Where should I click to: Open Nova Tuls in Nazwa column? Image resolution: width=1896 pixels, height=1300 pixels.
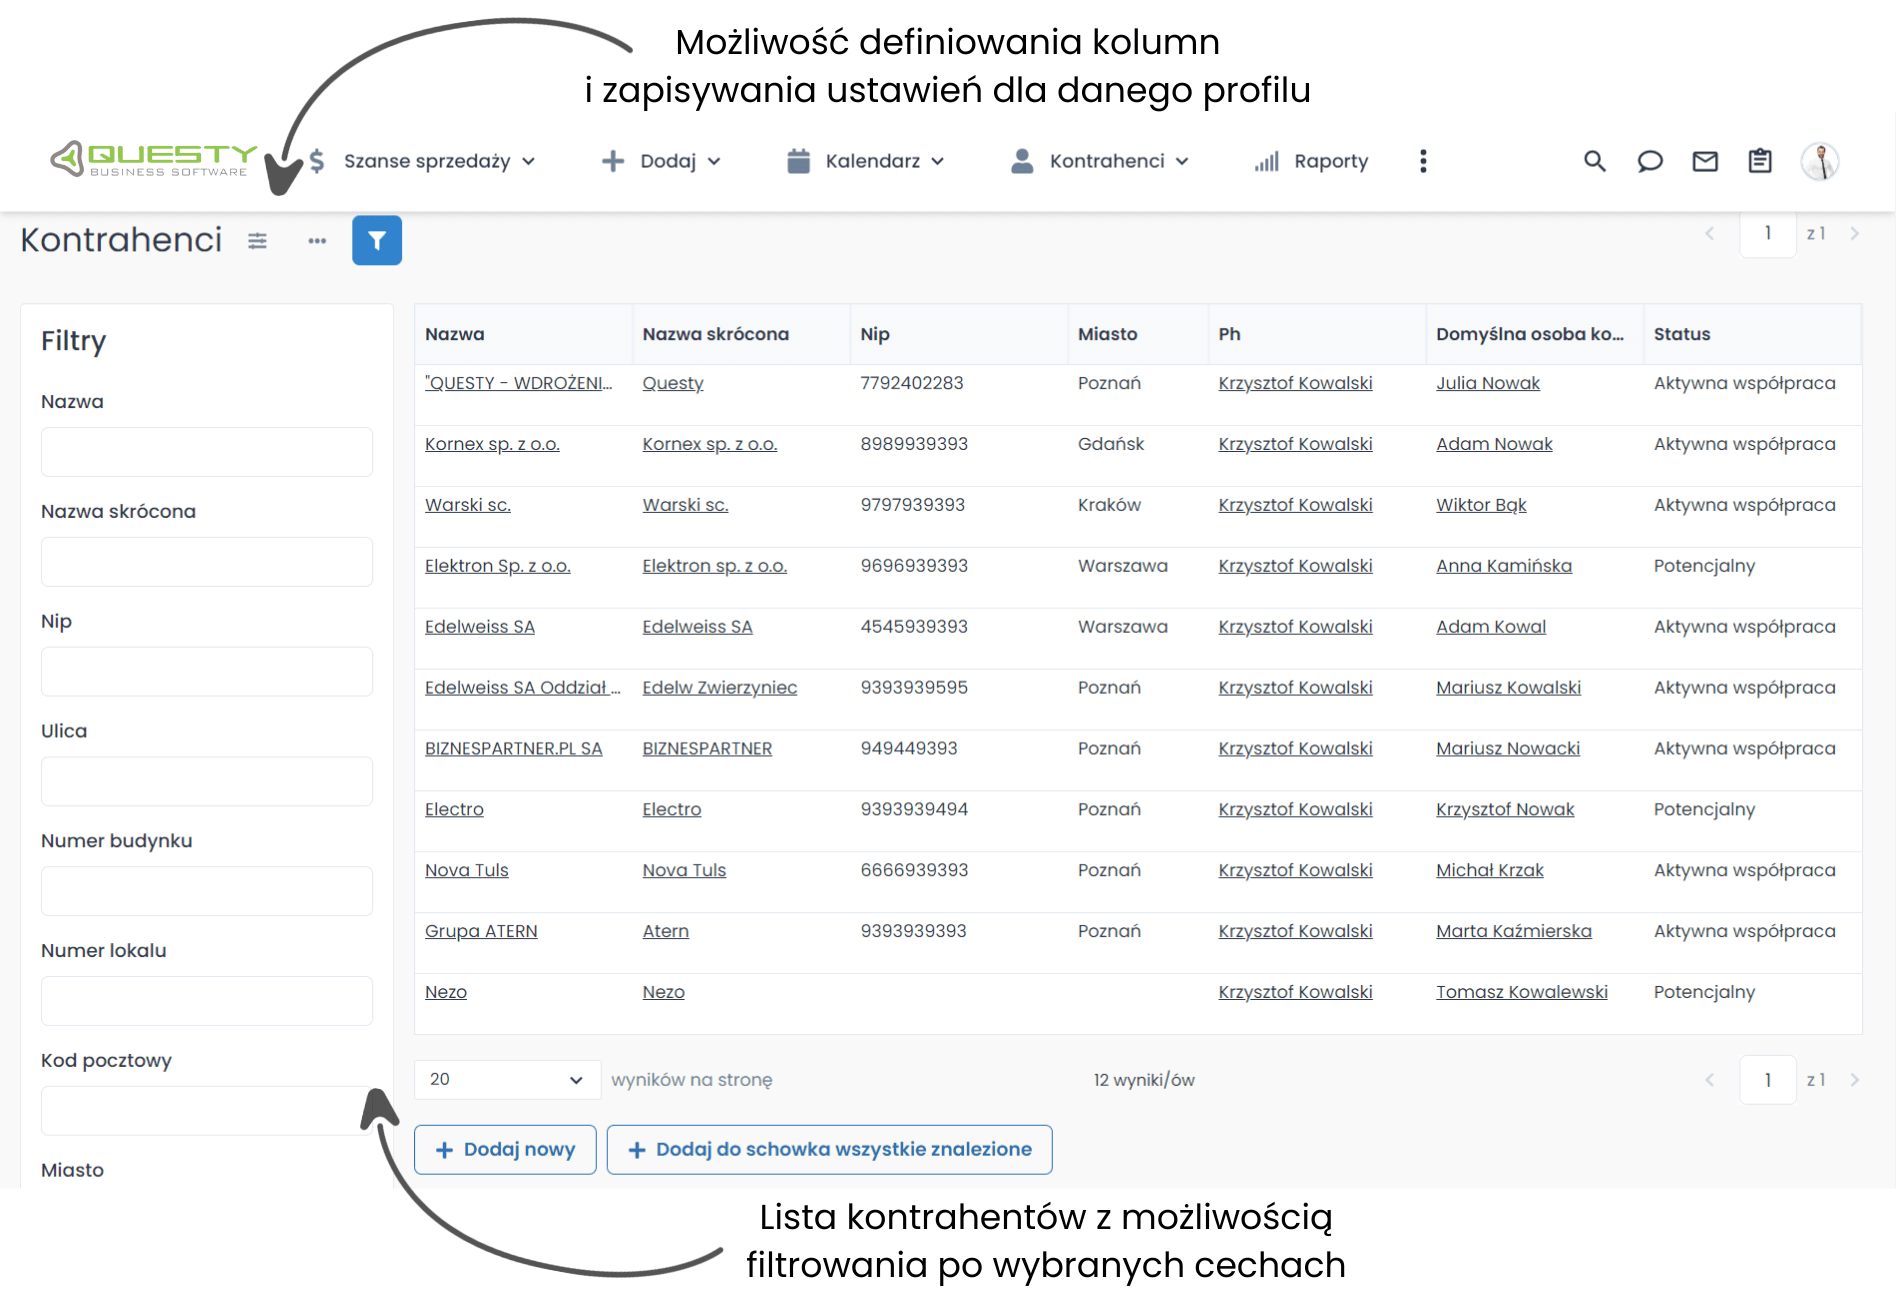tap(467, 870)
